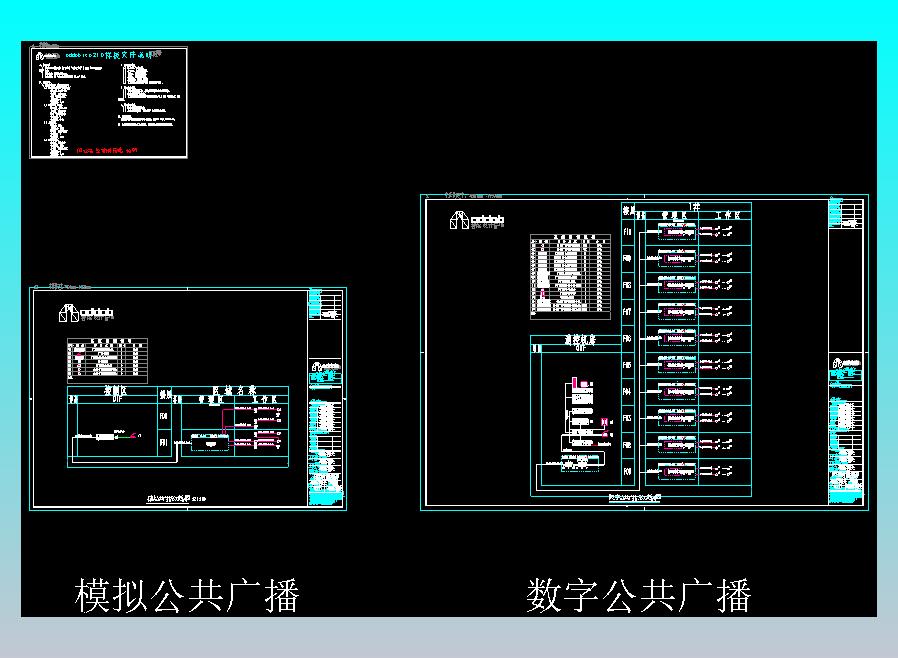Click the drawing title under digital schematic
Screen dimensions: 898x658
tap(635, 498)
